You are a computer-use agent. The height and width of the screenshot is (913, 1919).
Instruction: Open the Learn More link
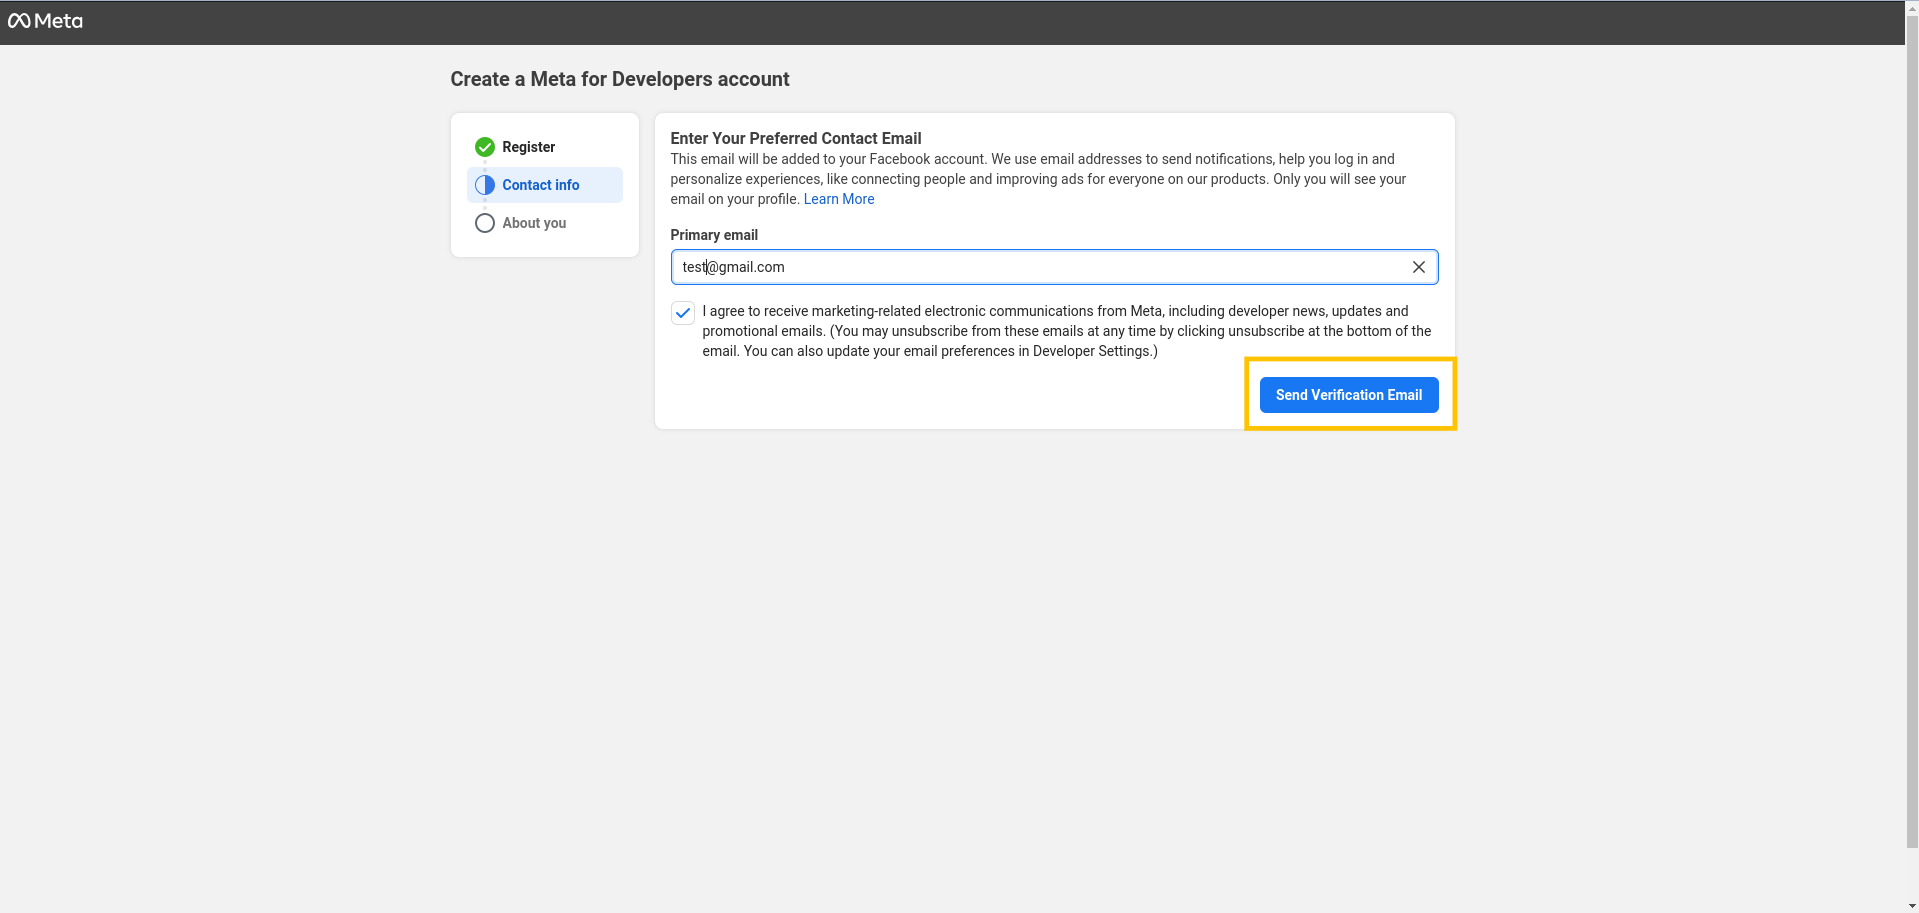click(x=839, y=199)
